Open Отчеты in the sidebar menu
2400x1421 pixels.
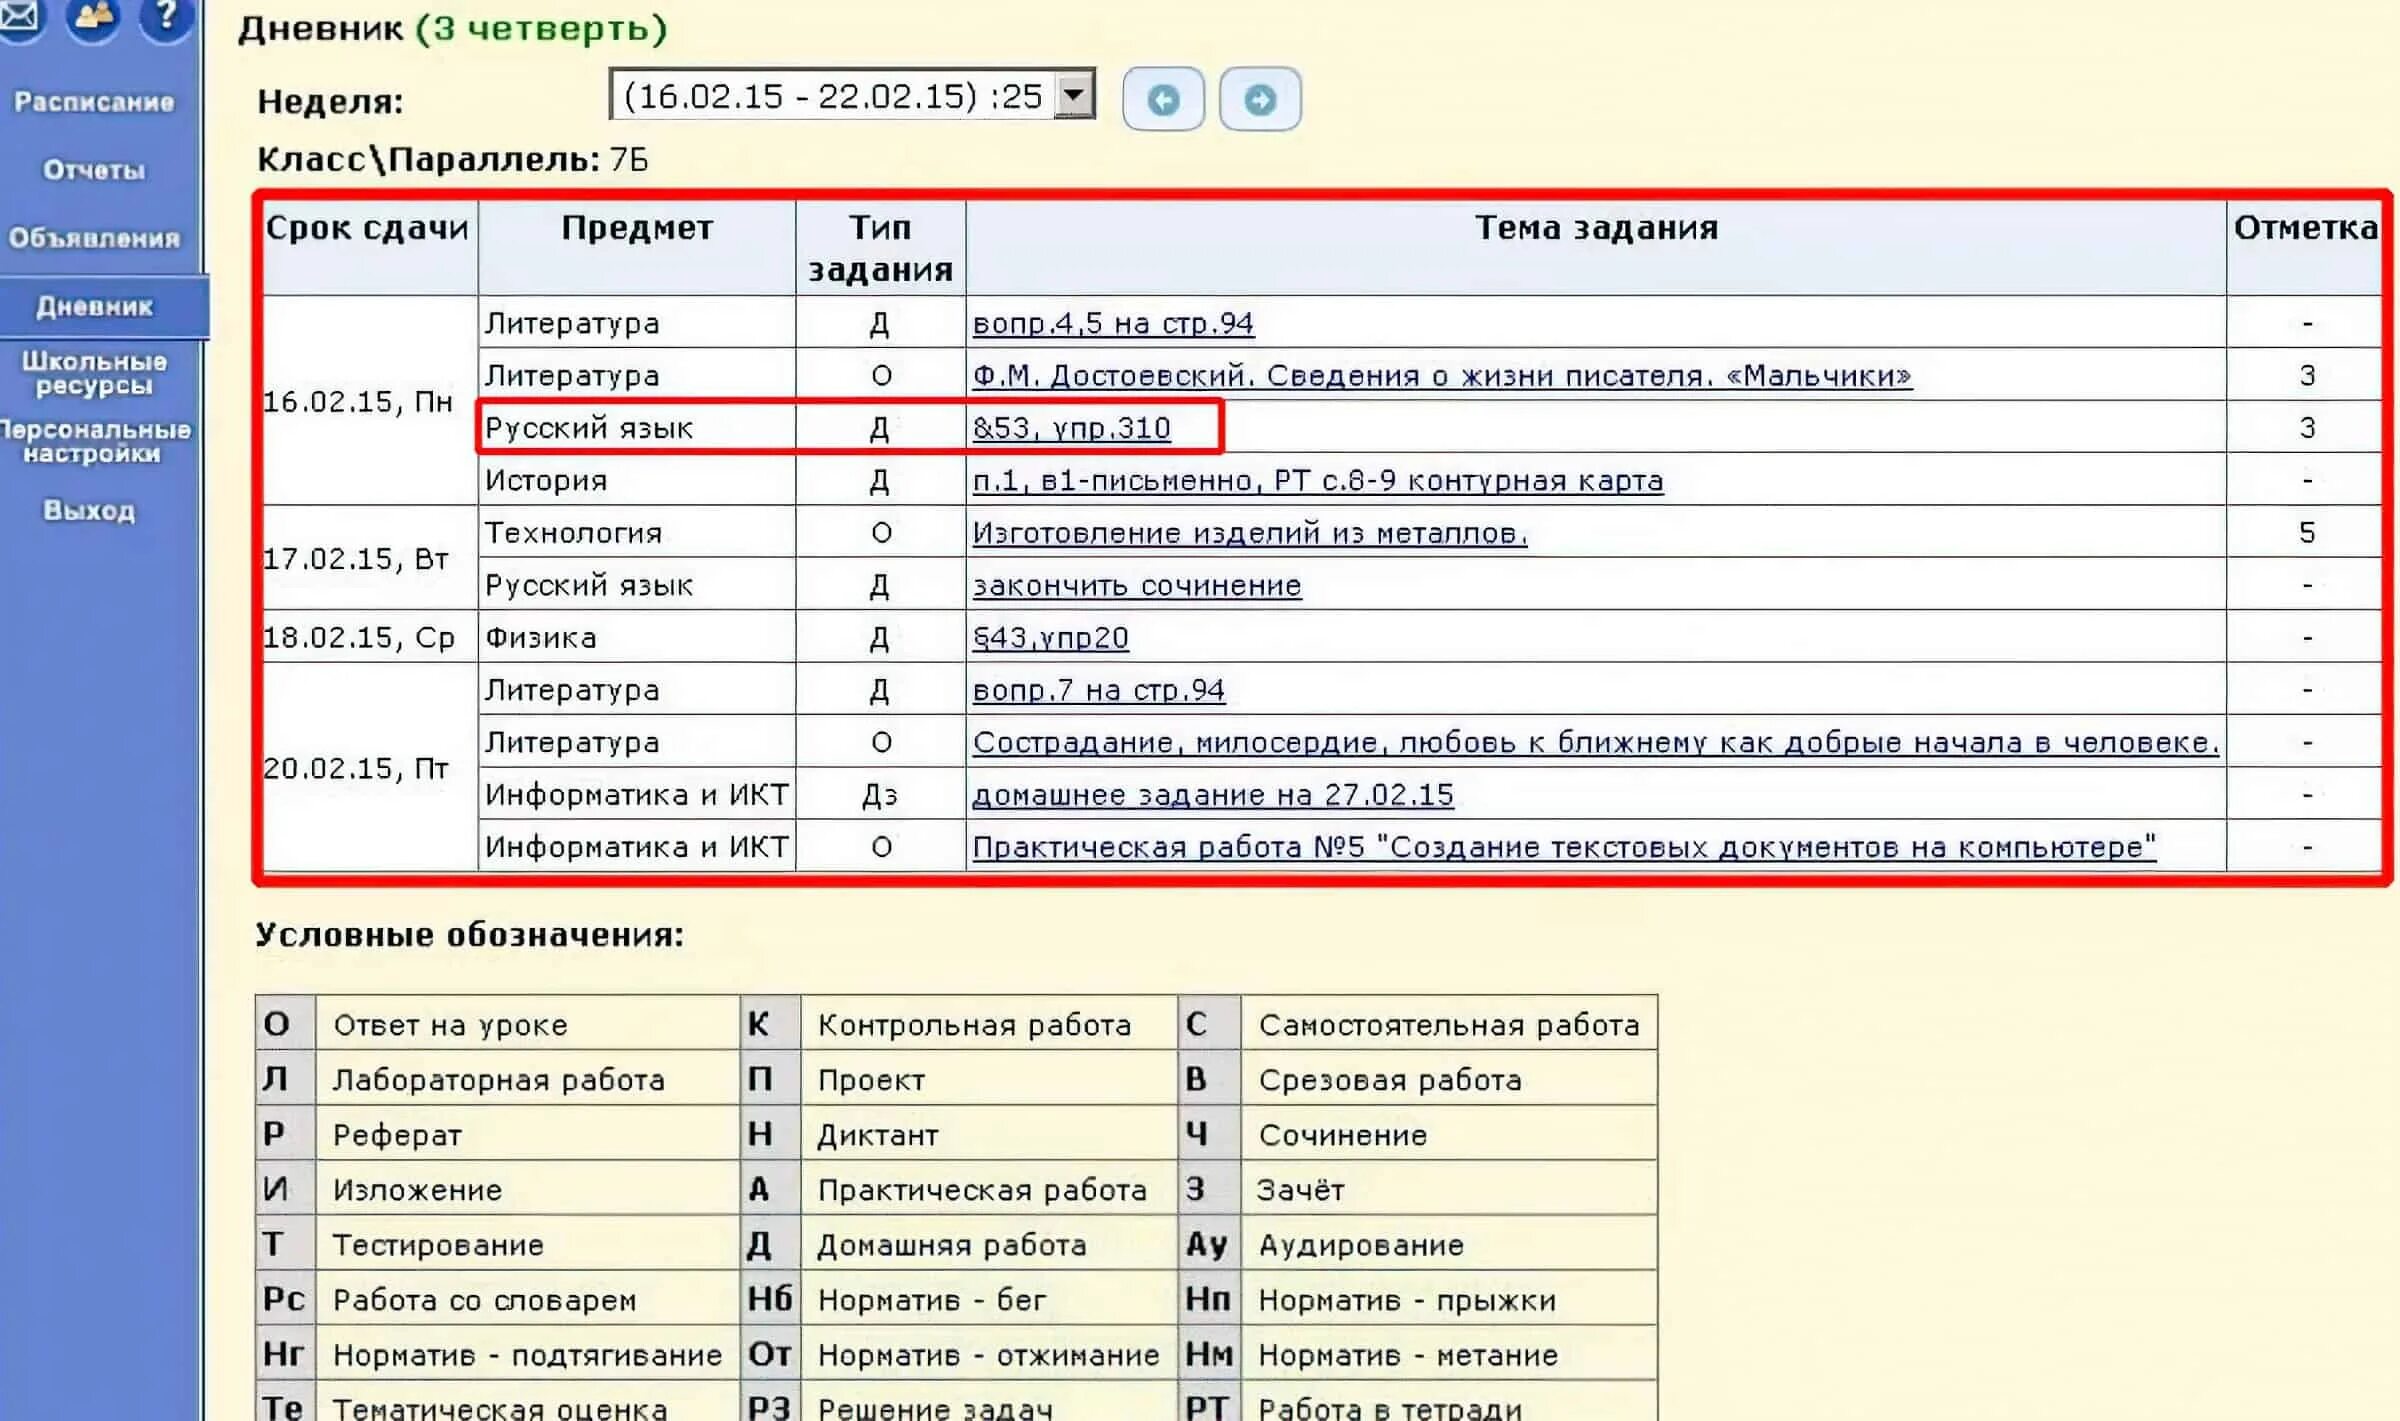tap(94, 170)
